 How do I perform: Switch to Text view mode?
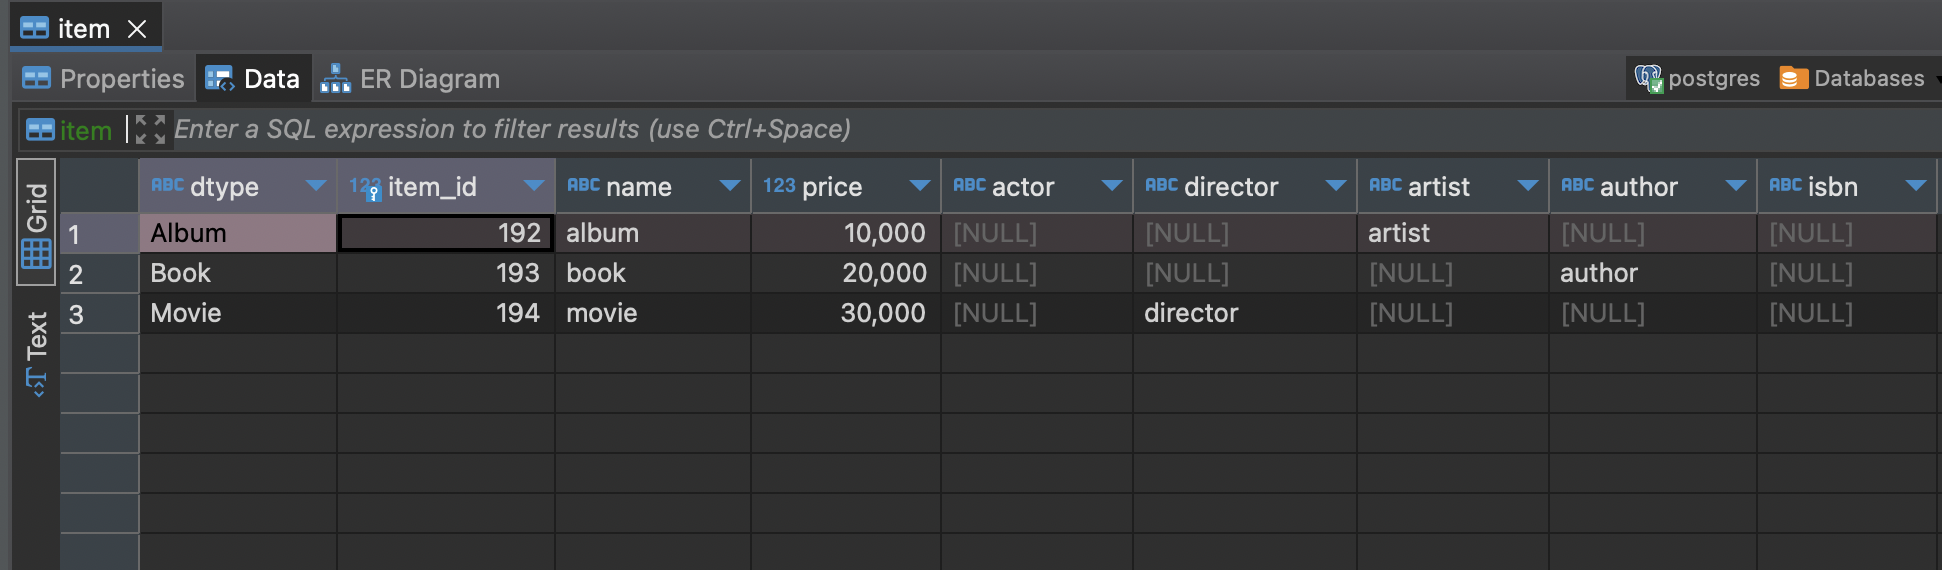(37, 354)
